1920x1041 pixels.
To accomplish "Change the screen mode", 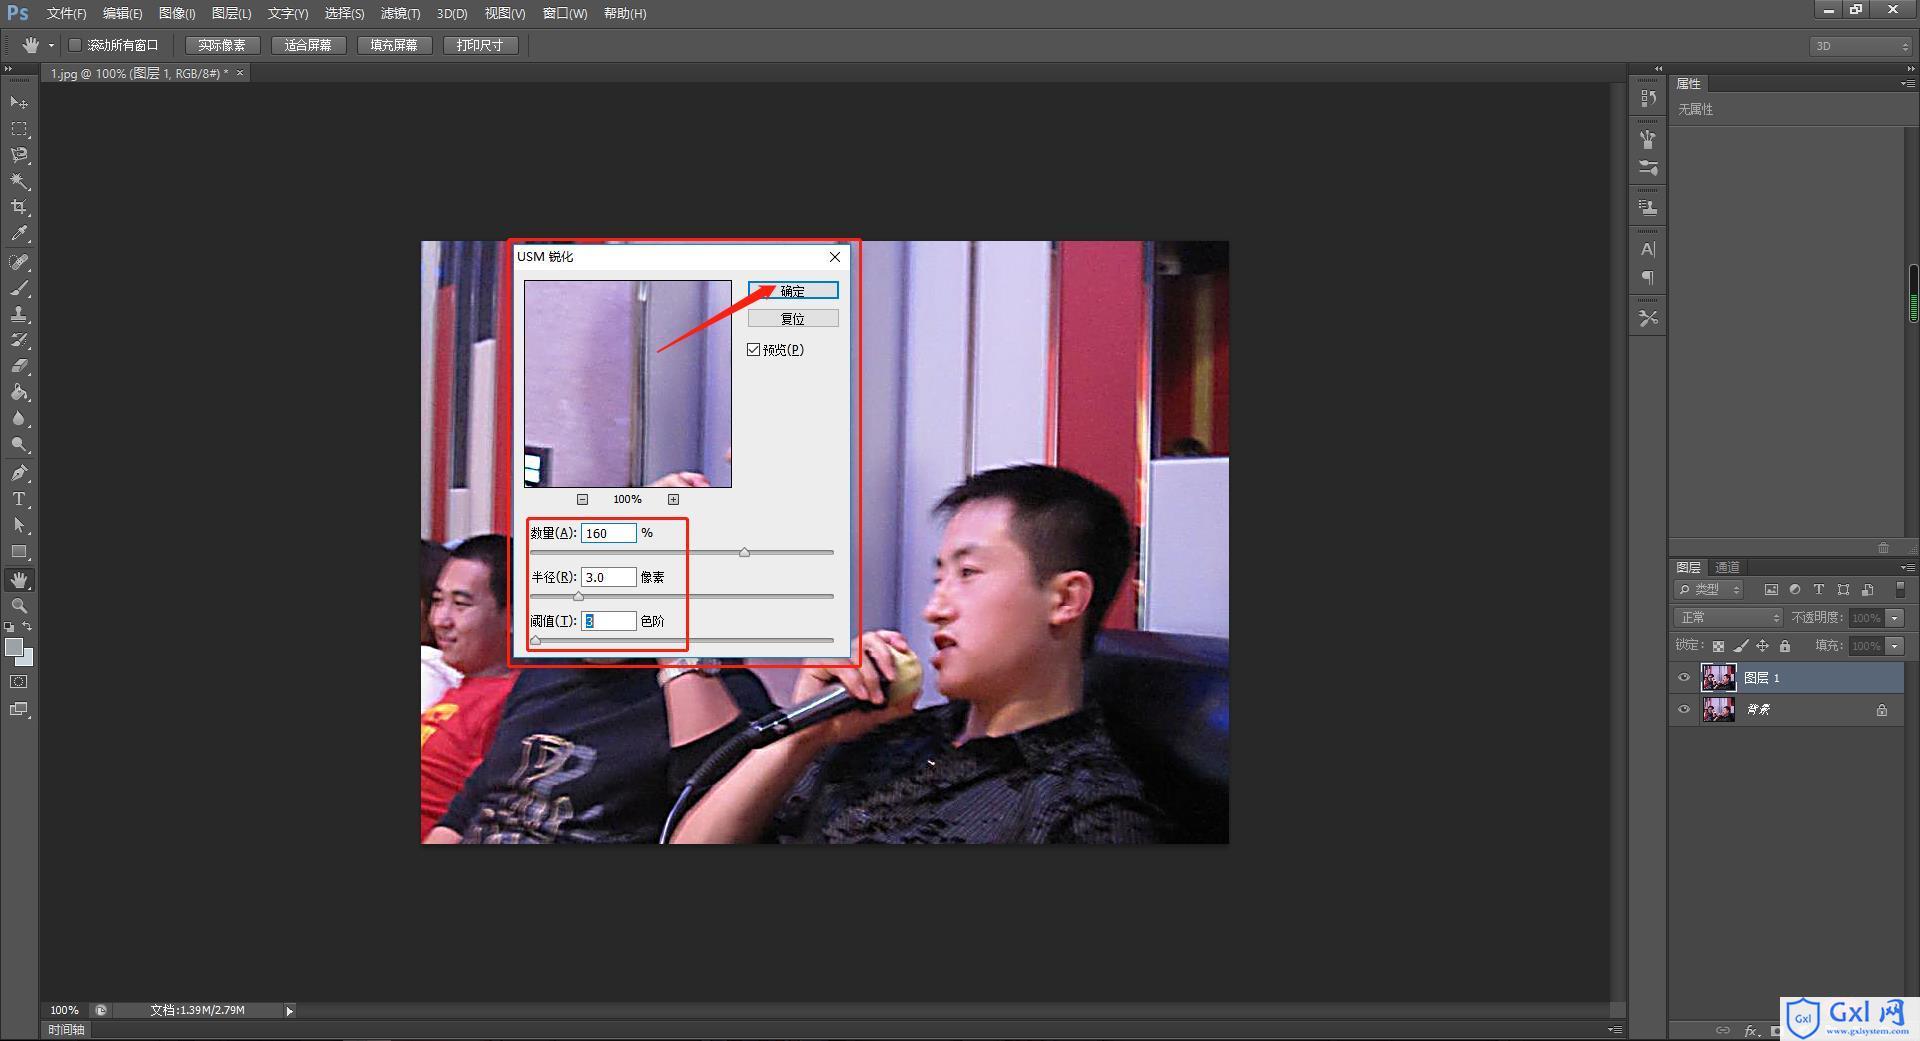I will [19, 709].
